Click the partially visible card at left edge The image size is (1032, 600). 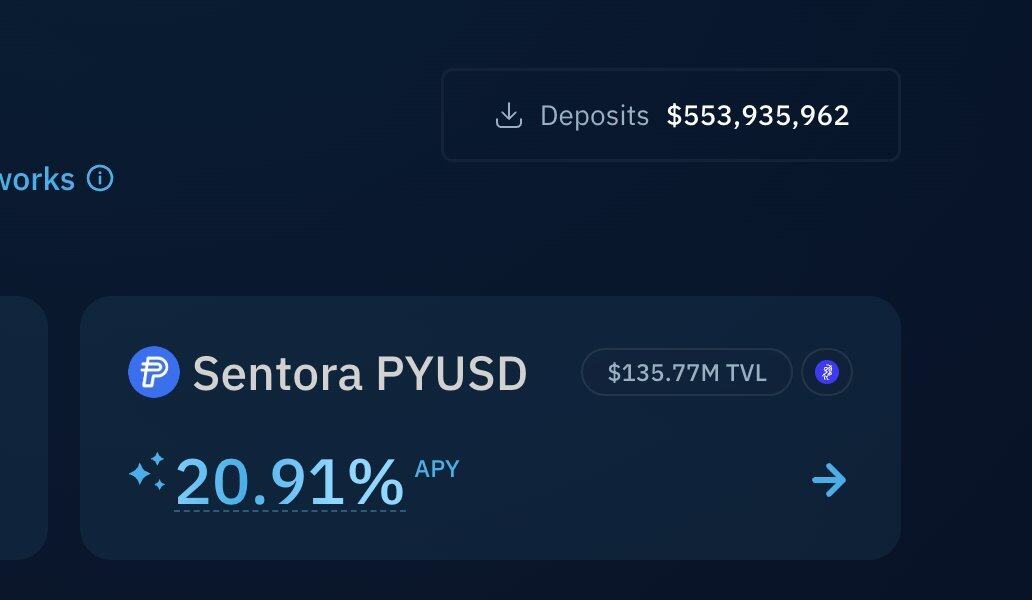click(24, 428)
